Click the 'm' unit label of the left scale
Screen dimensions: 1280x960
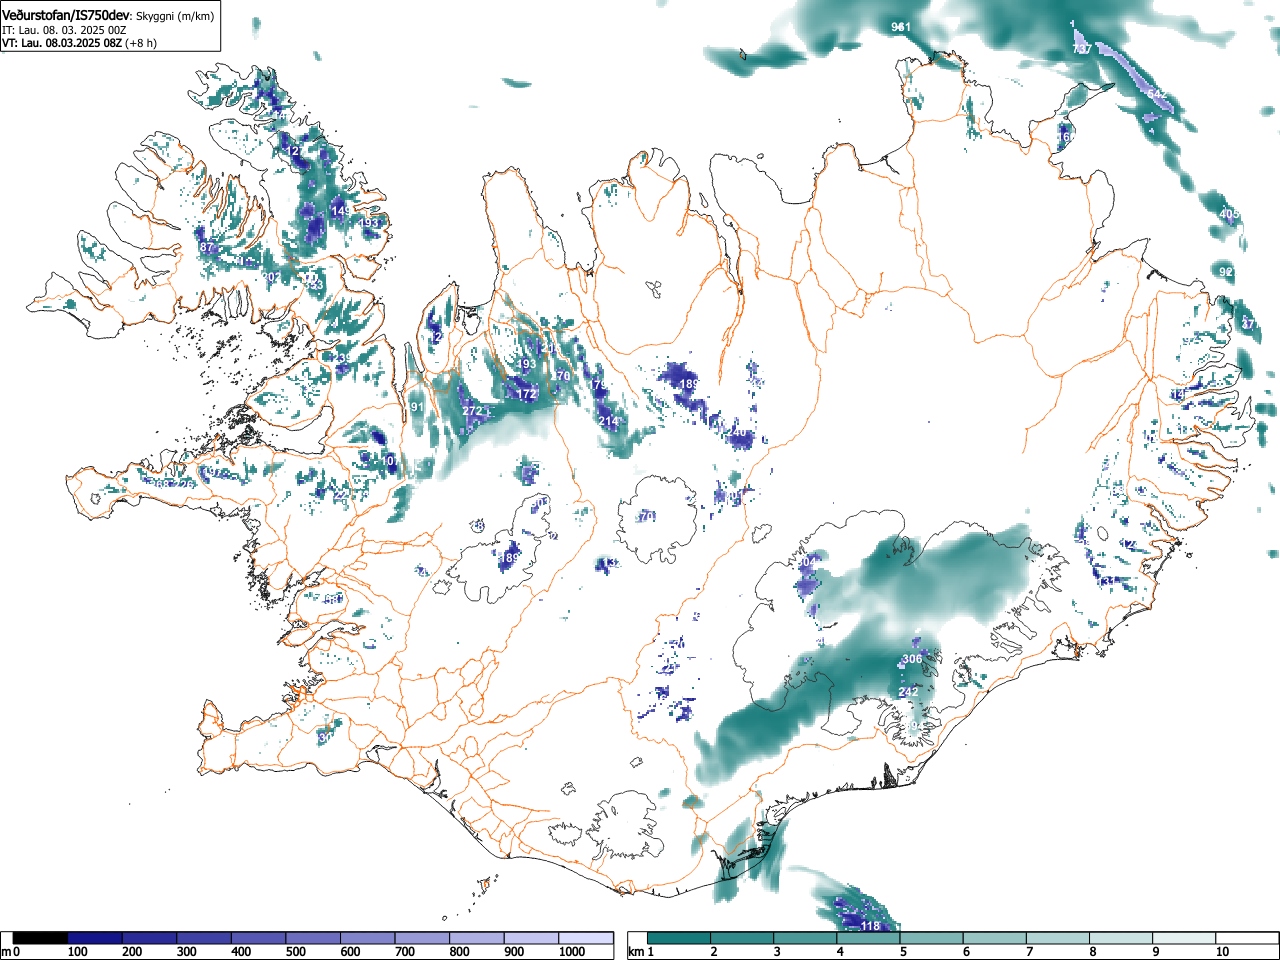pyautogui.click(x=6, y=952)
